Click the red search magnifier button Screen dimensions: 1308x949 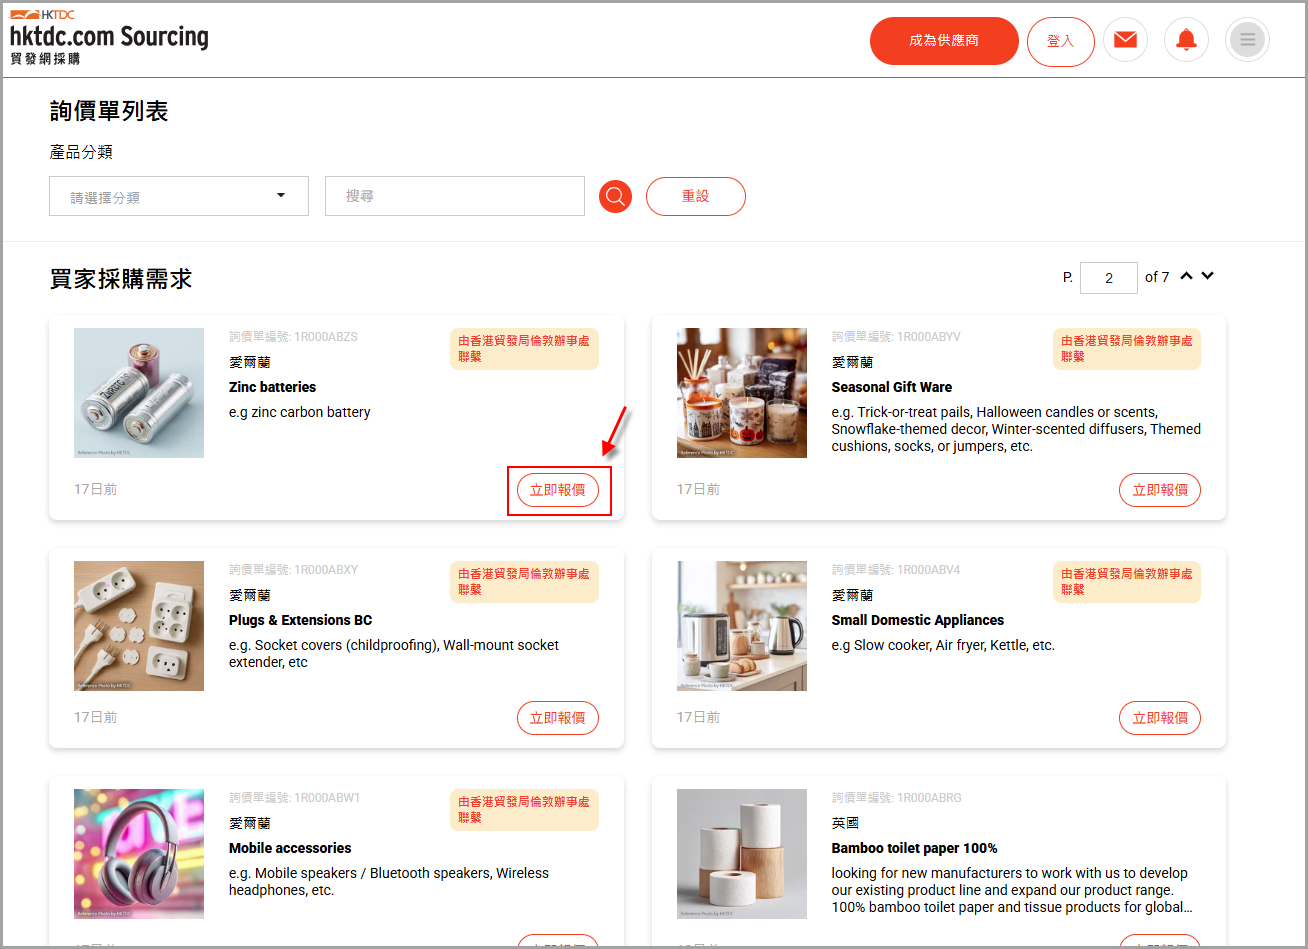point(615,196)
